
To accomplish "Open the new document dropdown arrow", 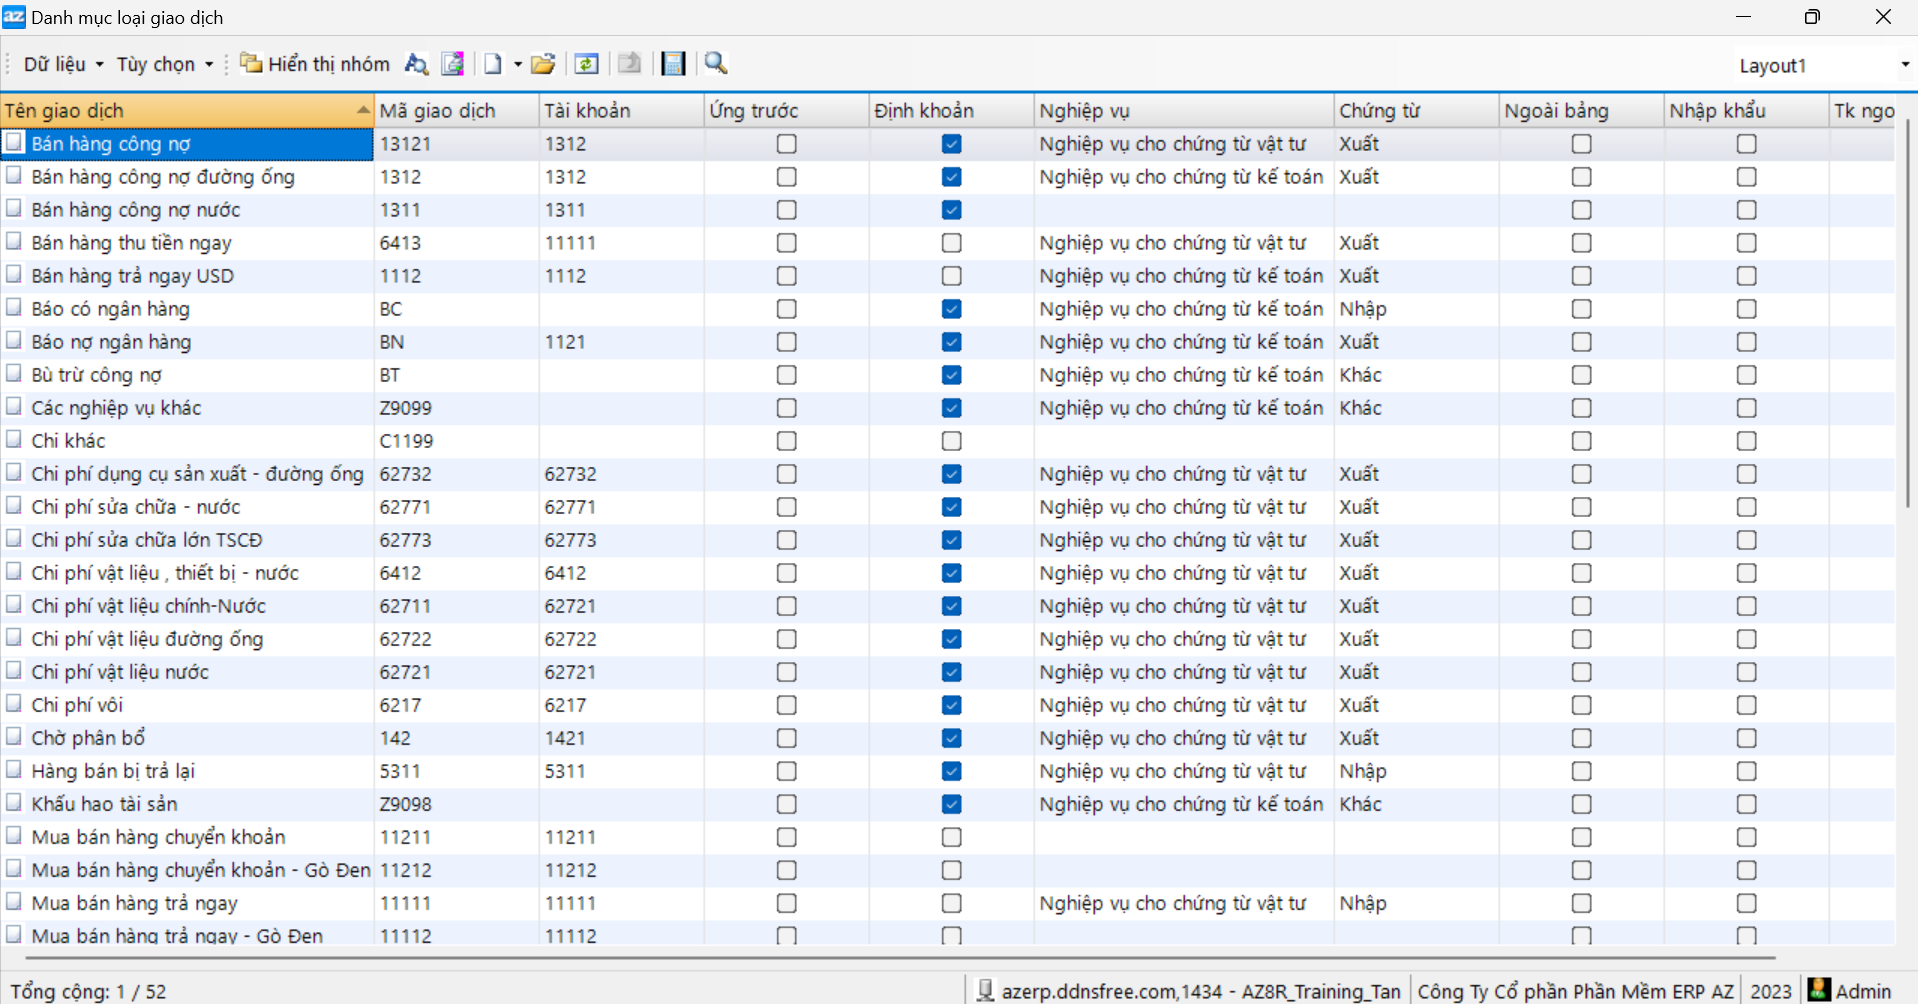I will click(x=518, y=64).
